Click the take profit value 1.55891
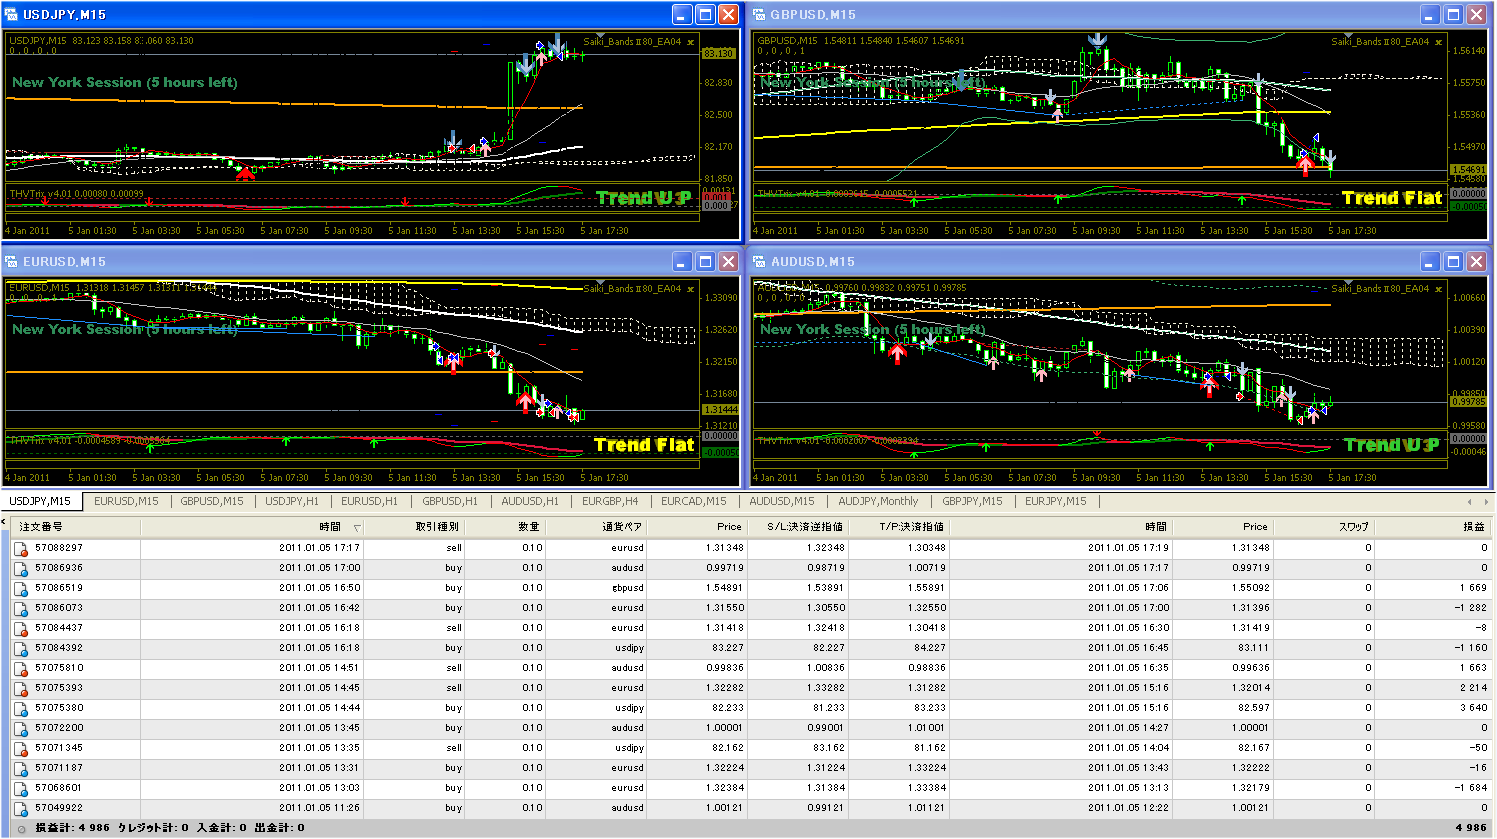 (x=925, y=588)
